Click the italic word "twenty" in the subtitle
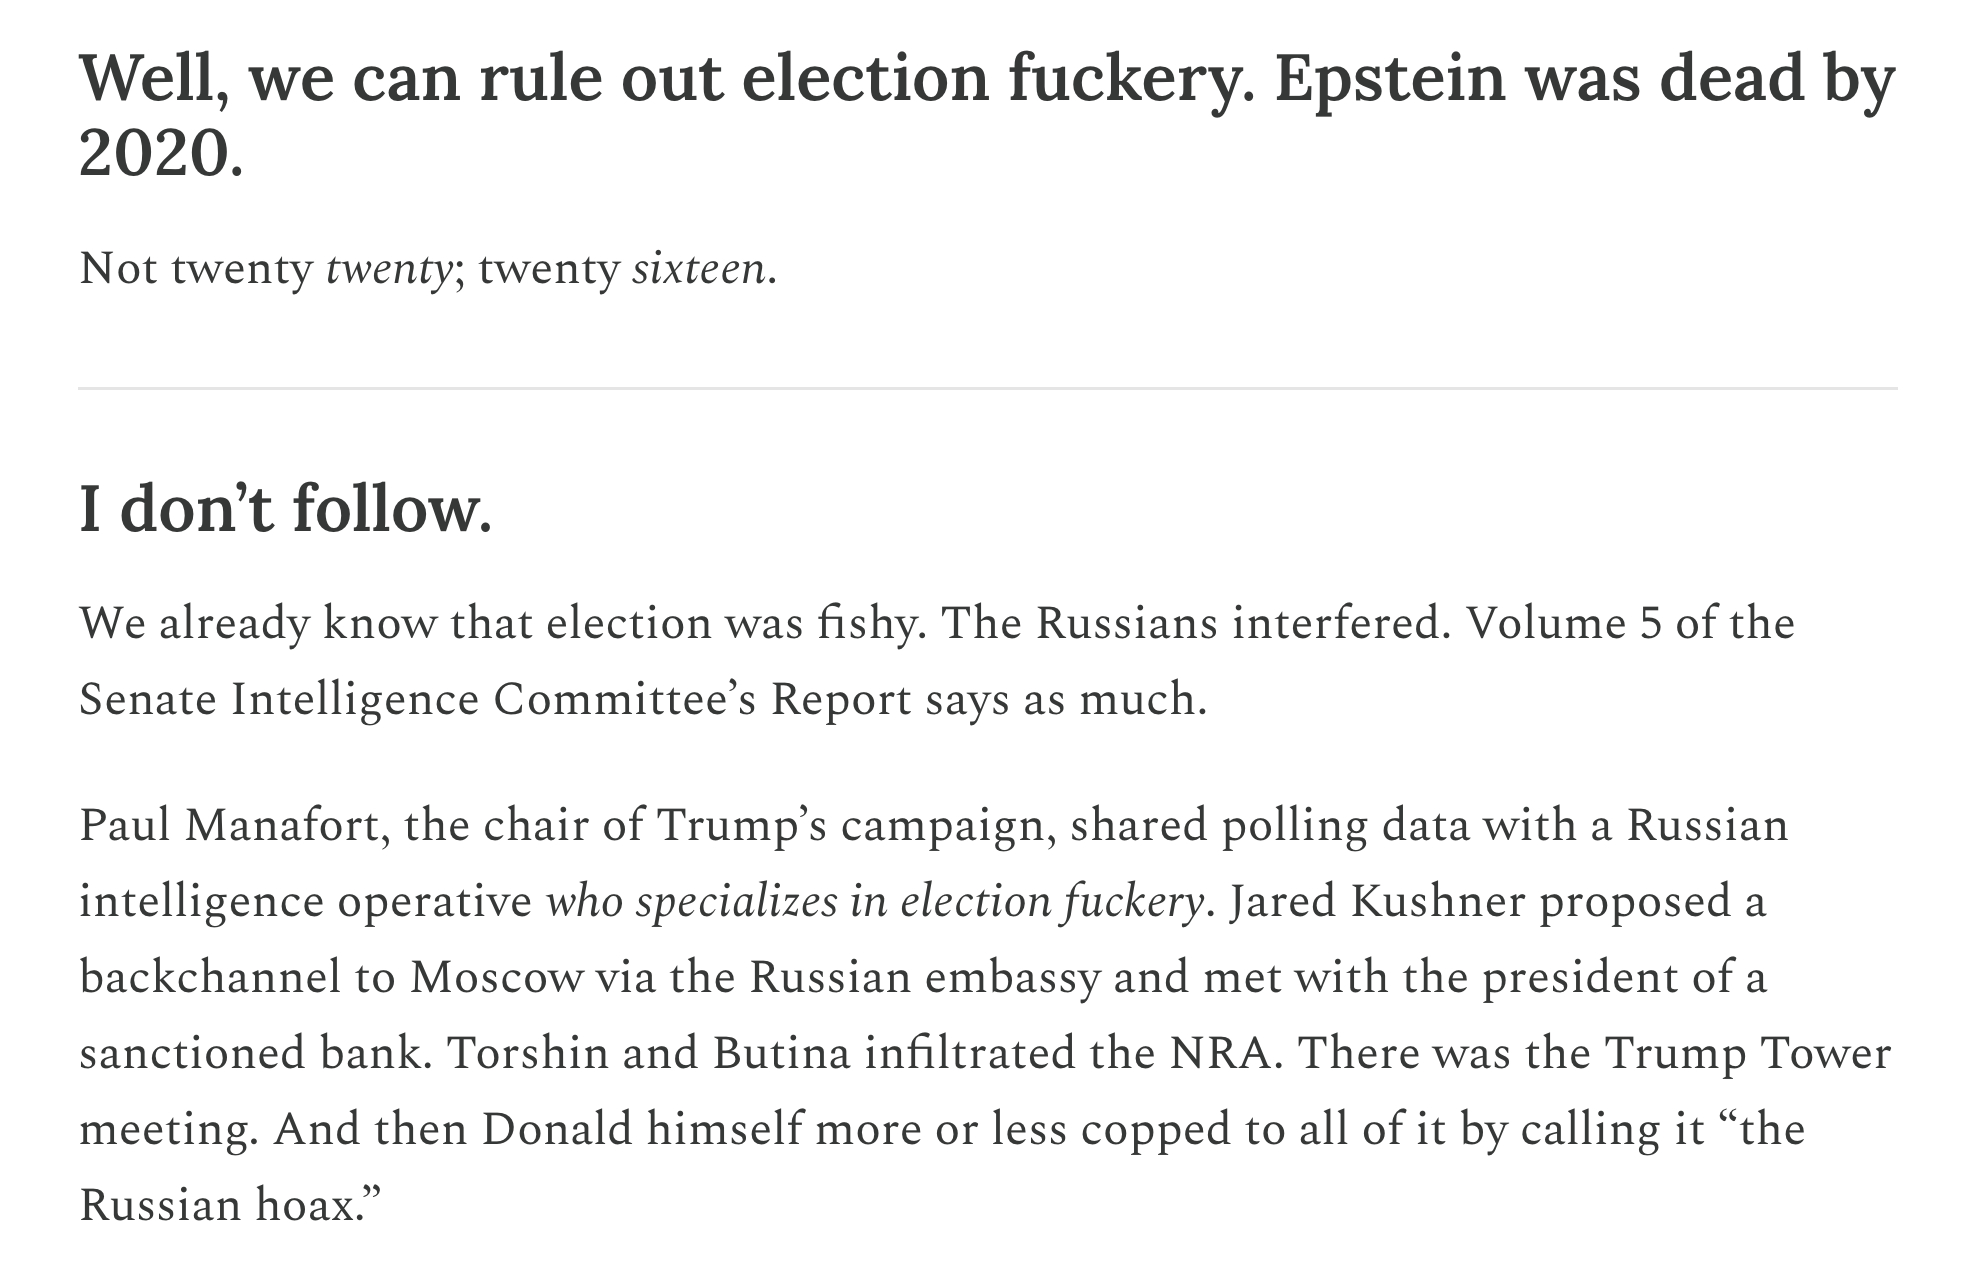Screen dimensions: 1976x1272 [x=388, y=269]
